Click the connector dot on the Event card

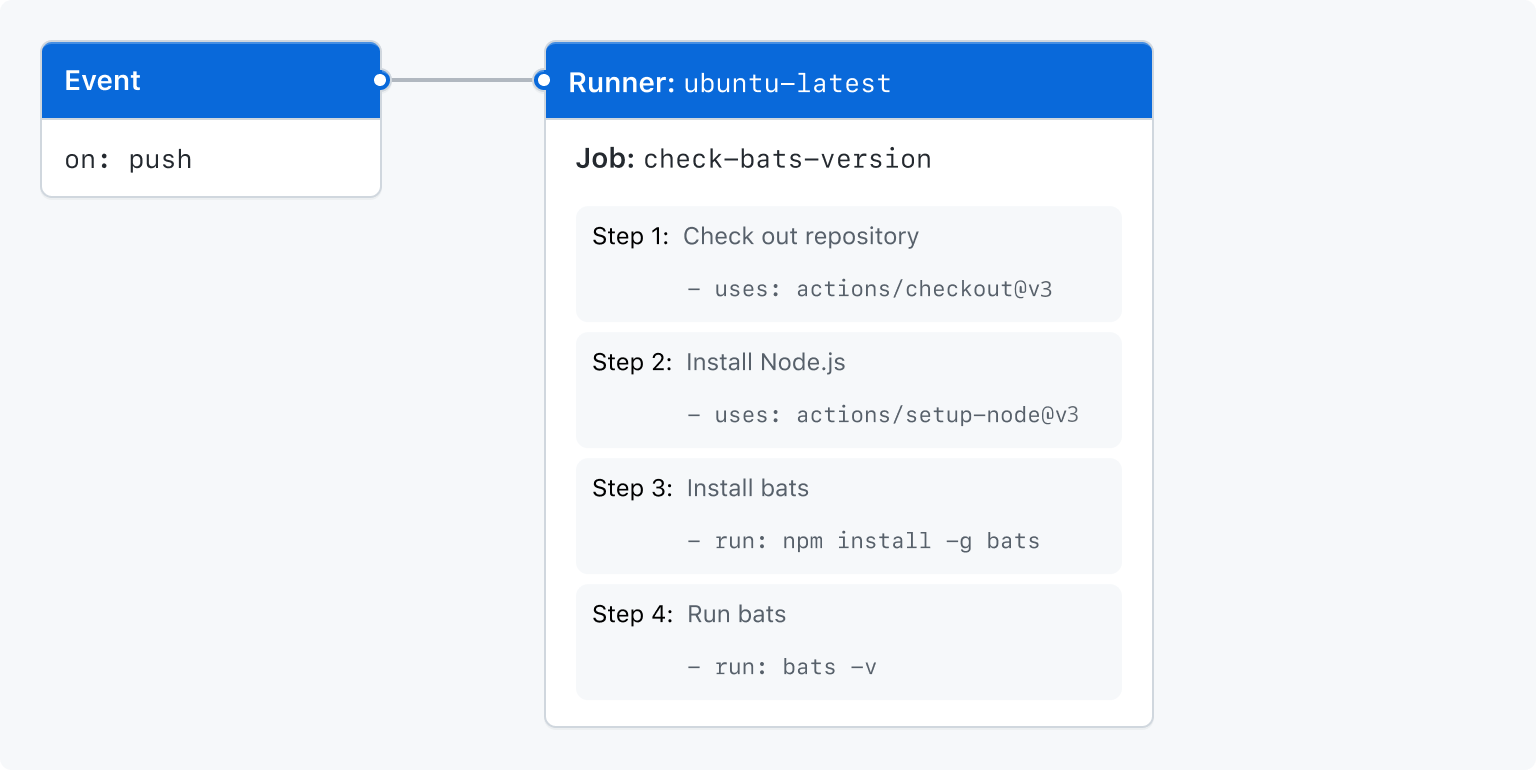pyautogui.click(x=379, y=80)
